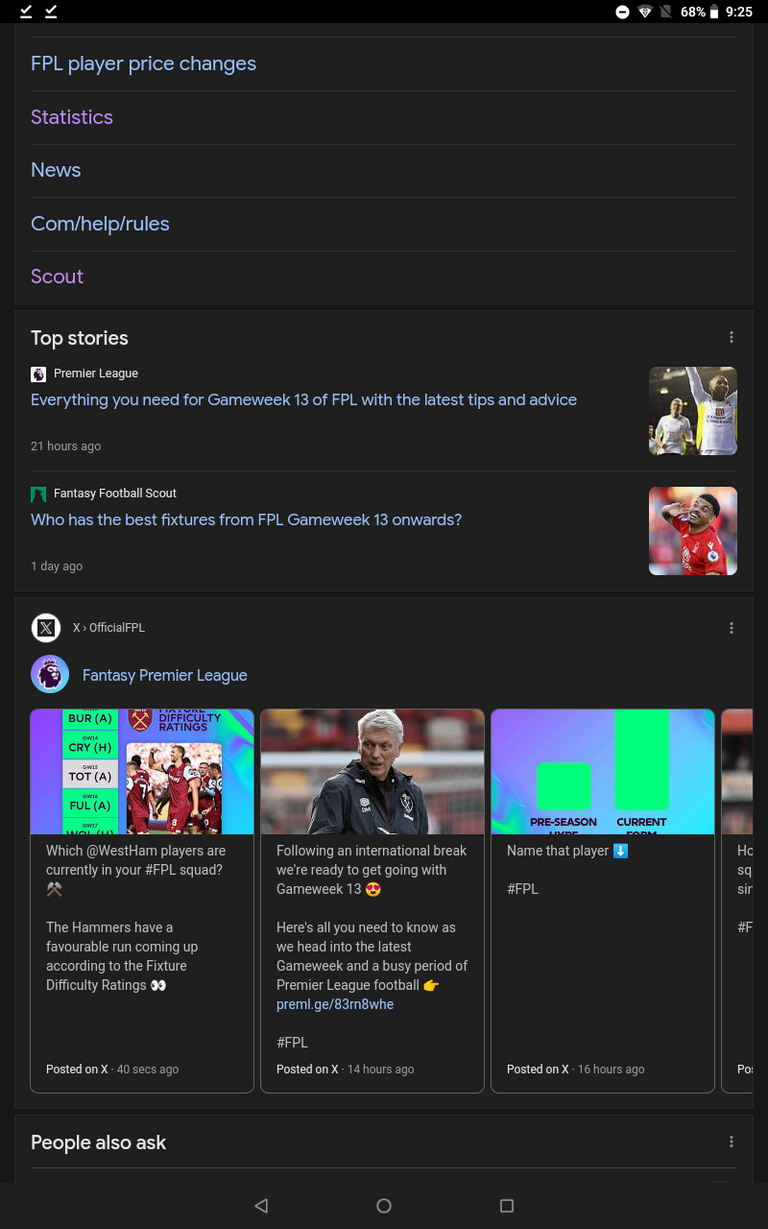This screenshot has width=768, height=1229.
Task: Tap the 9:25 clock in status bar
Action: (x=739, y=12)
